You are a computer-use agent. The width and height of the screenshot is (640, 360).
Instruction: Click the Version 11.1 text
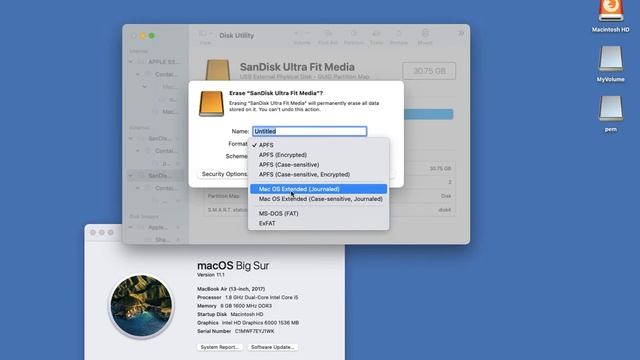point(211,275)
